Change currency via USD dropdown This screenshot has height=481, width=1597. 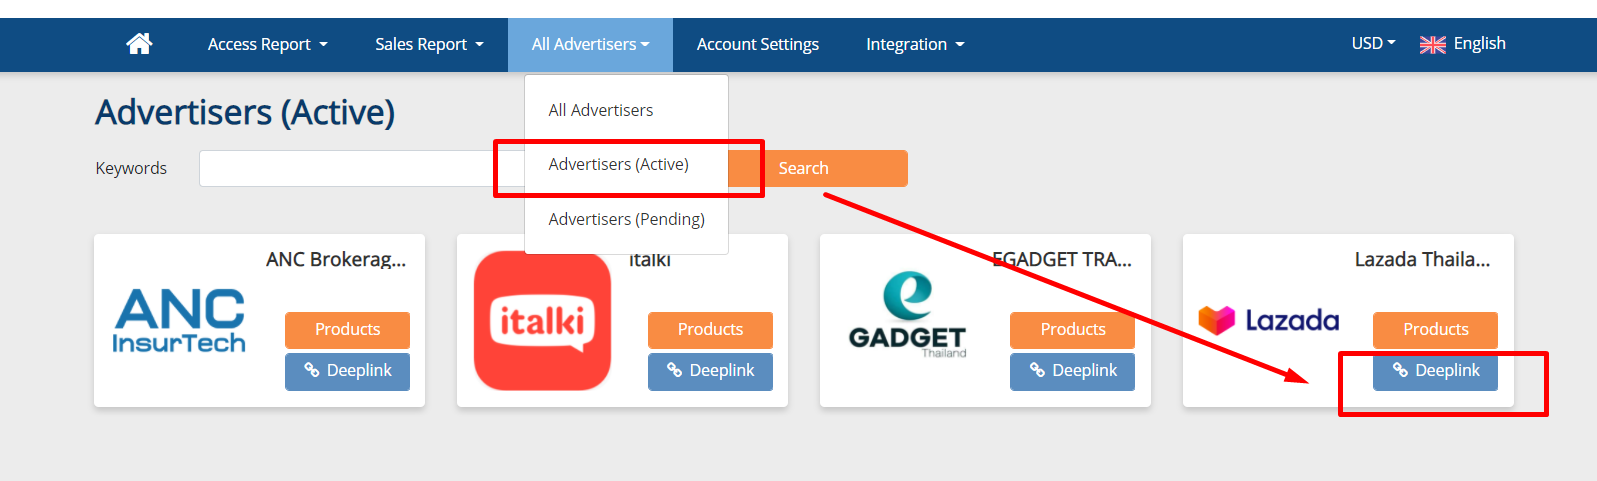[x=1373, y=43]
